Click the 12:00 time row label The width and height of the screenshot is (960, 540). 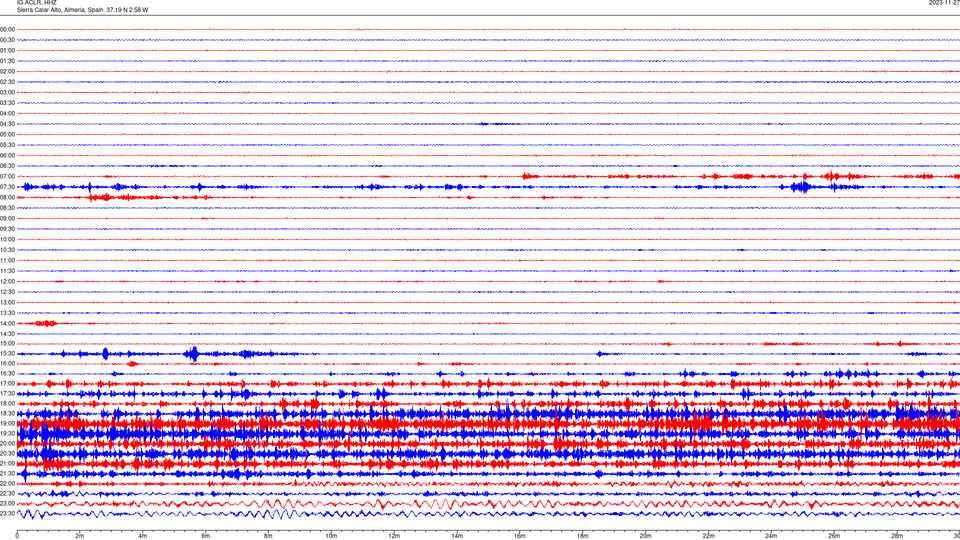pyautogui.click(x=7, y=281)
